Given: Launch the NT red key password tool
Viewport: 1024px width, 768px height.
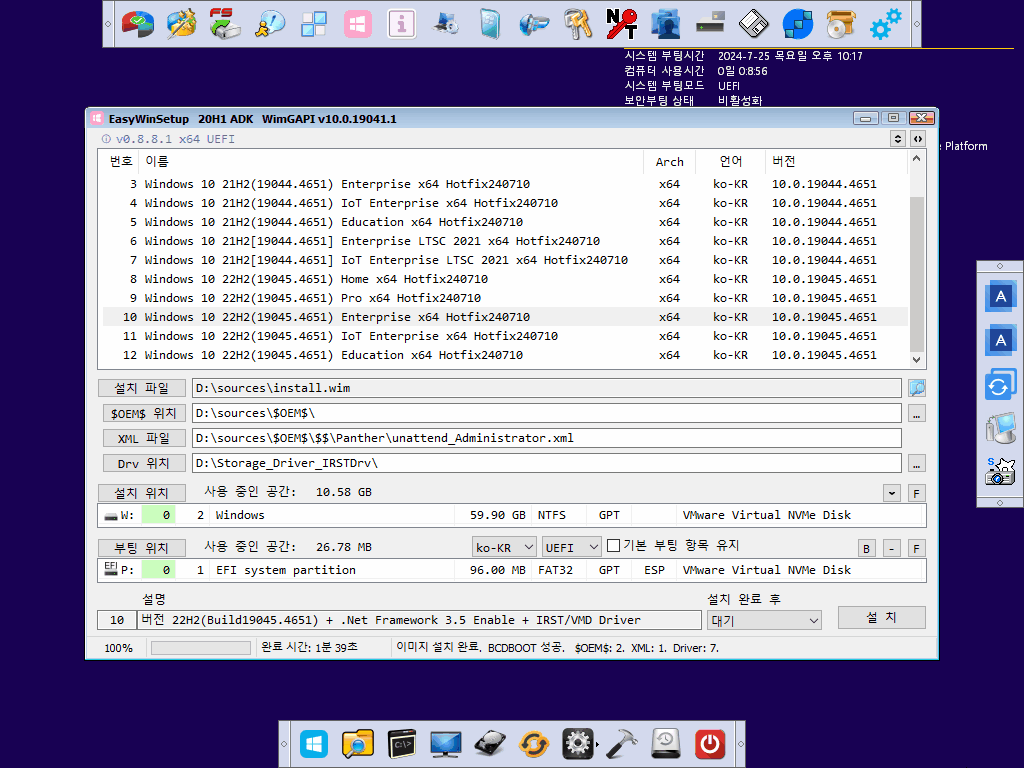Looking at the screenshot, I should (x=622, y=24).
